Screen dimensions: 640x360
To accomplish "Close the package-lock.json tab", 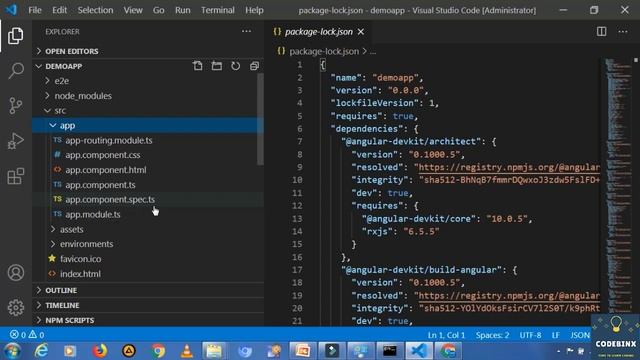I will point(361,31).
